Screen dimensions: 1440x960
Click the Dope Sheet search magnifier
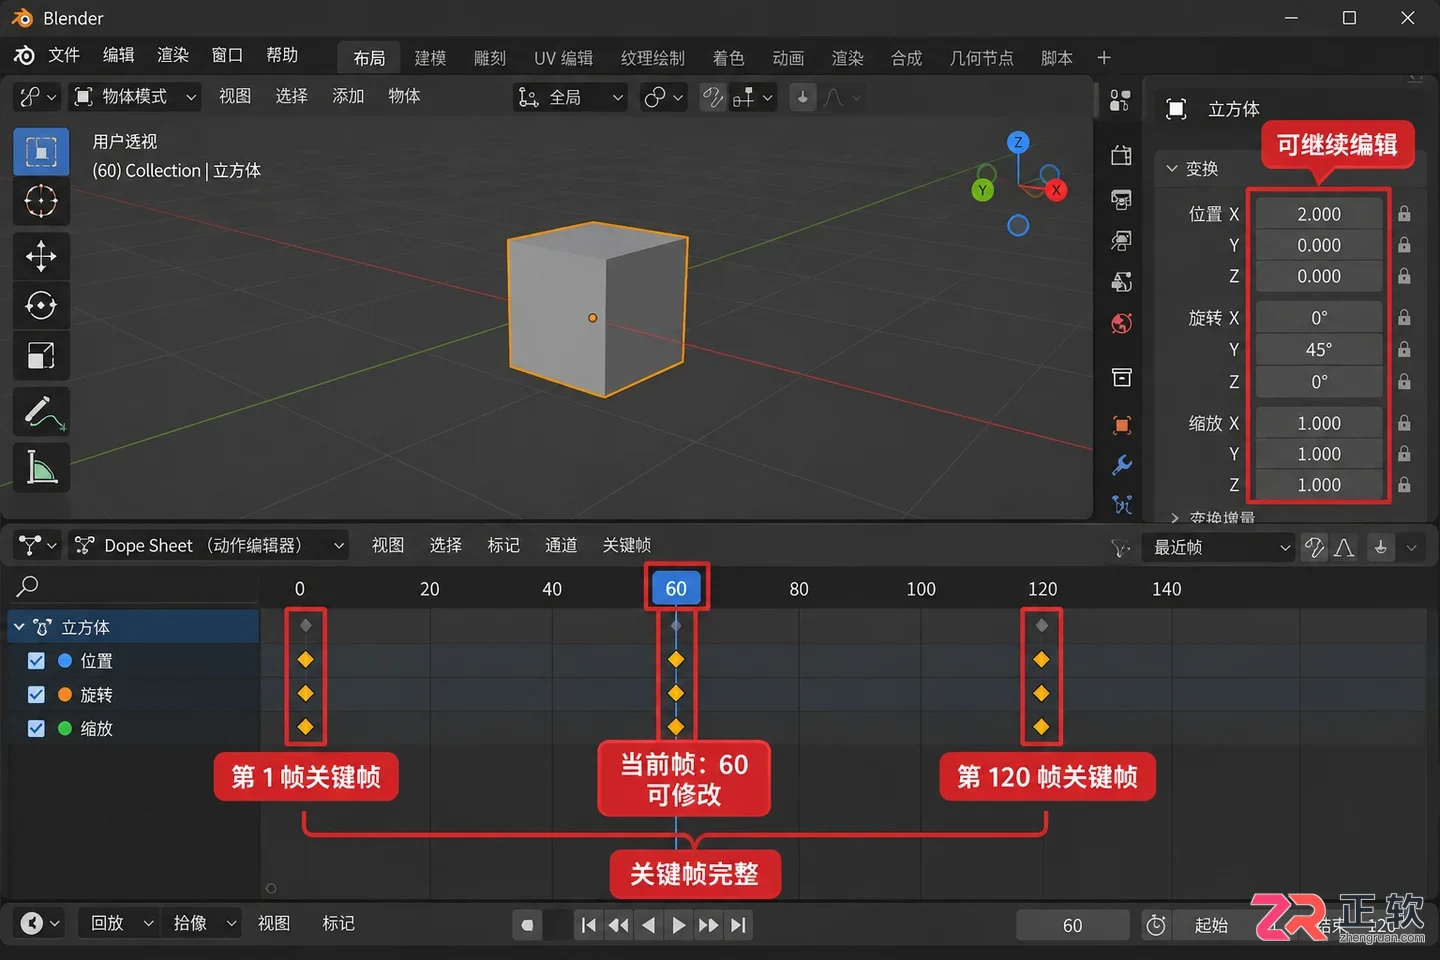coord(28,586)
